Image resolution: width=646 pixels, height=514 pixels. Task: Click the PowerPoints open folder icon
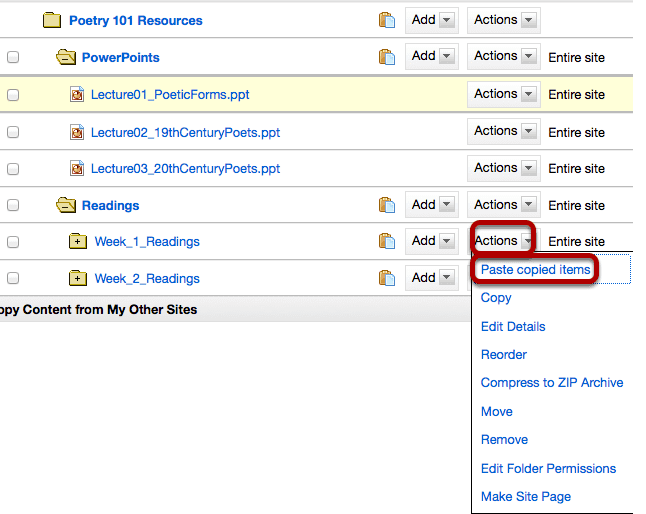[66, 57]
